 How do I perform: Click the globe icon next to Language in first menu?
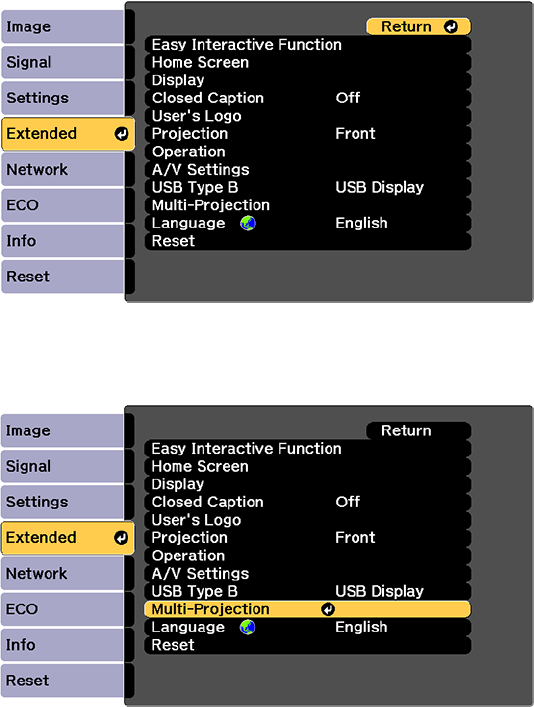click(248, 223)
